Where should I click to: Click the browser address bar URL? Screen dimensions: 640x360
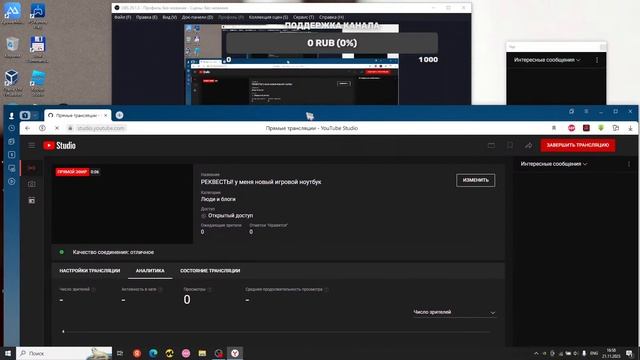coord(100,128)
